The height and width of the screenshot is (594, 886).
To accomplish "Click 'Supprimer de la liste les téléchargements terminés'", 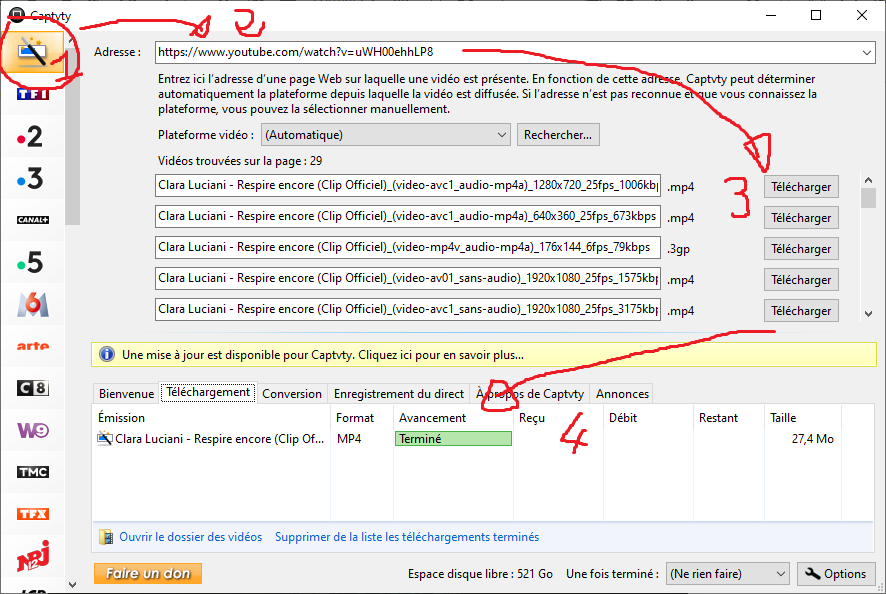I will pos(407,536).
